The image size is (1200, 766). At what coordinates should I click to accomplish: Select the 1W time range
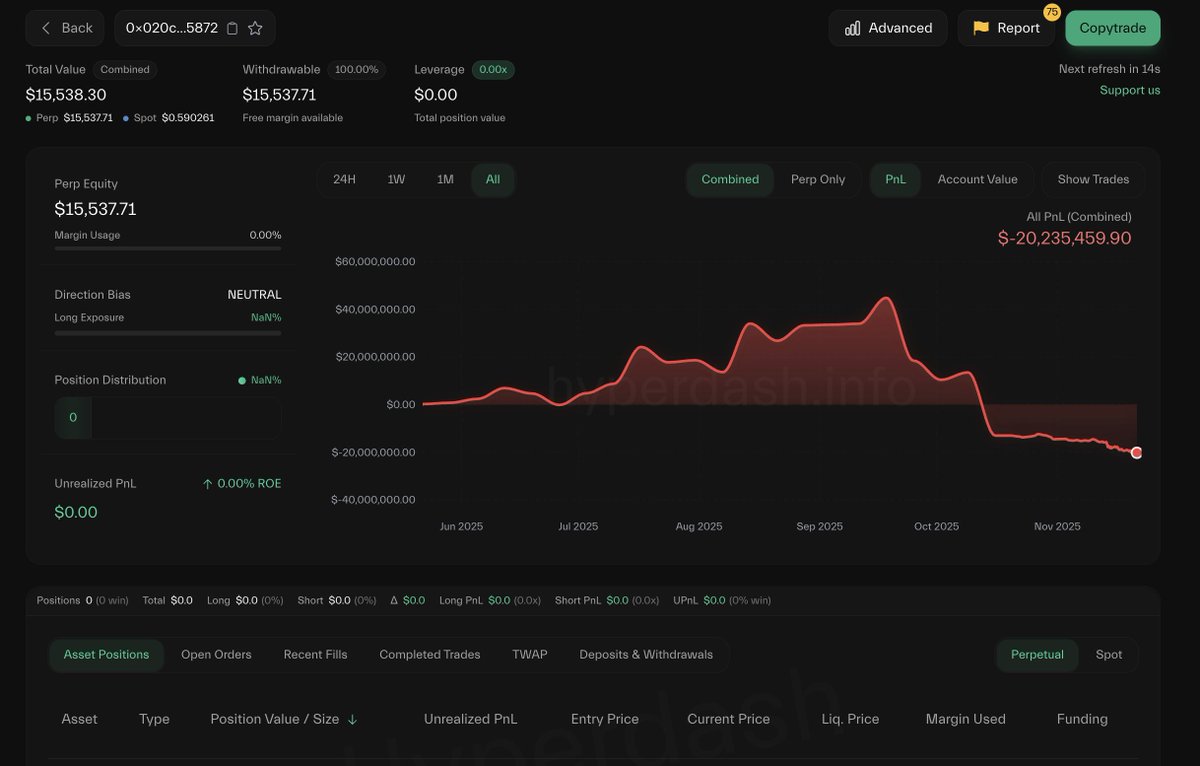pyautogui.click(x=396, y=179)
